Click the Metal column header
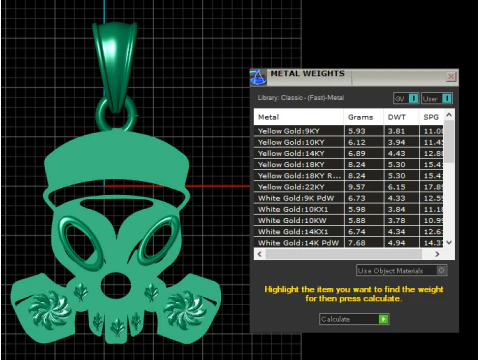Viewport: 480px width, 360px height. pyautogui.click(x=299, y=117)
